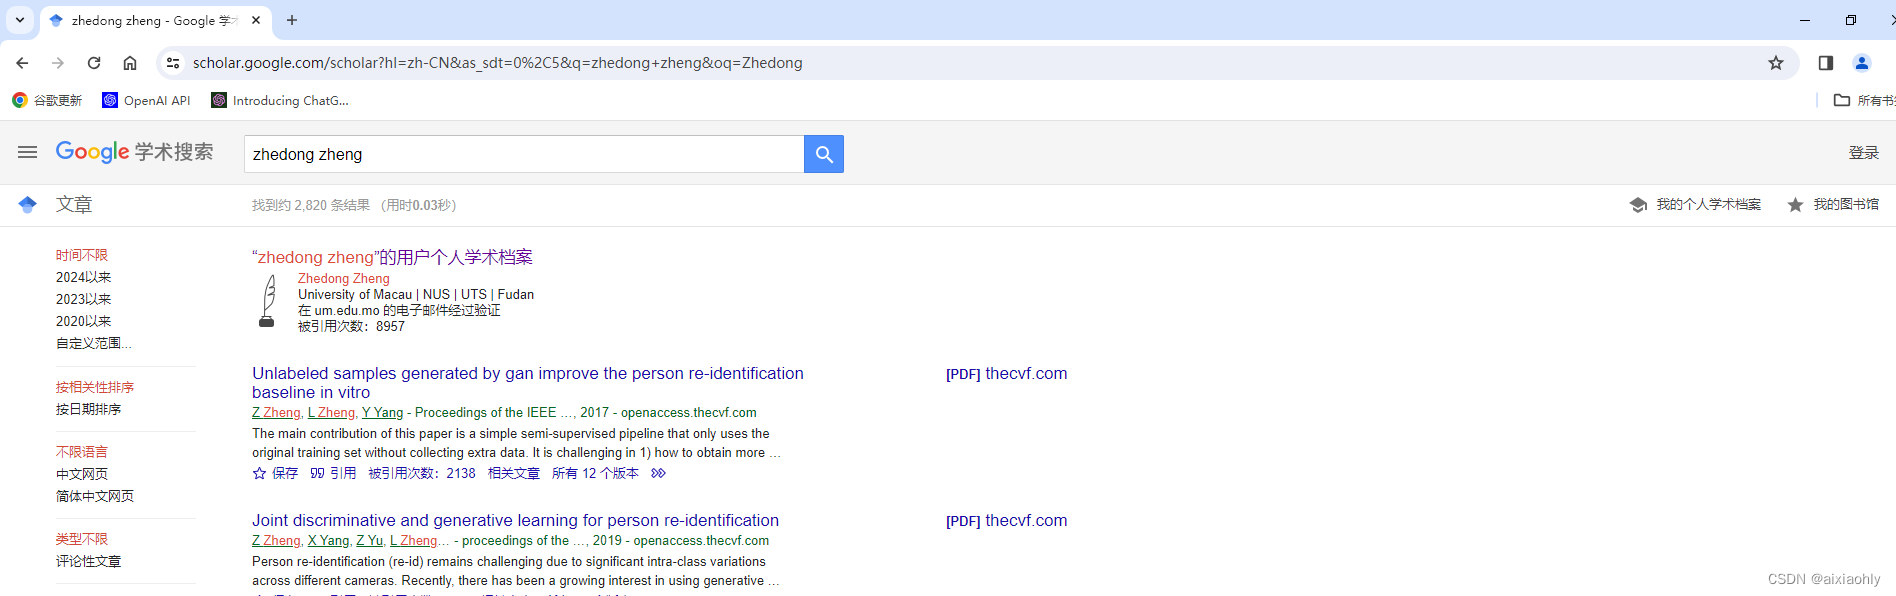Screen dimensions: 1896x596
Task: Open the Chrome profile avatar
Action: coord(1862,63)
